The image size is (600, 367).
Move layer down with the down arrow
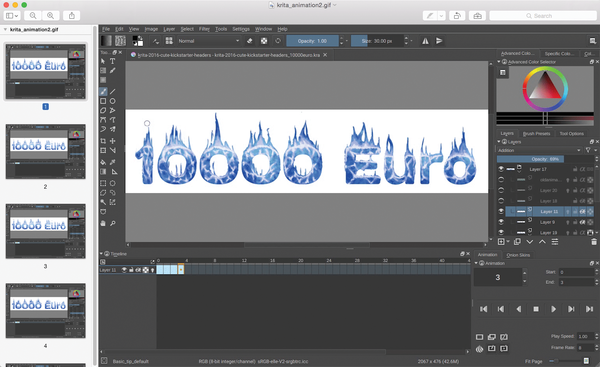click(530, 242)
